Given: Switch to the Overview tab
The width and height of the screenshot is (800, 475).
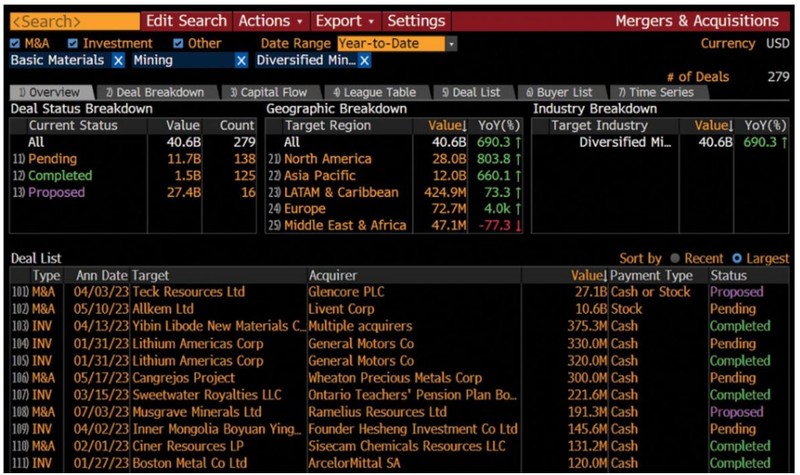Looking at the screenshot, I should [x=51, y=92].
